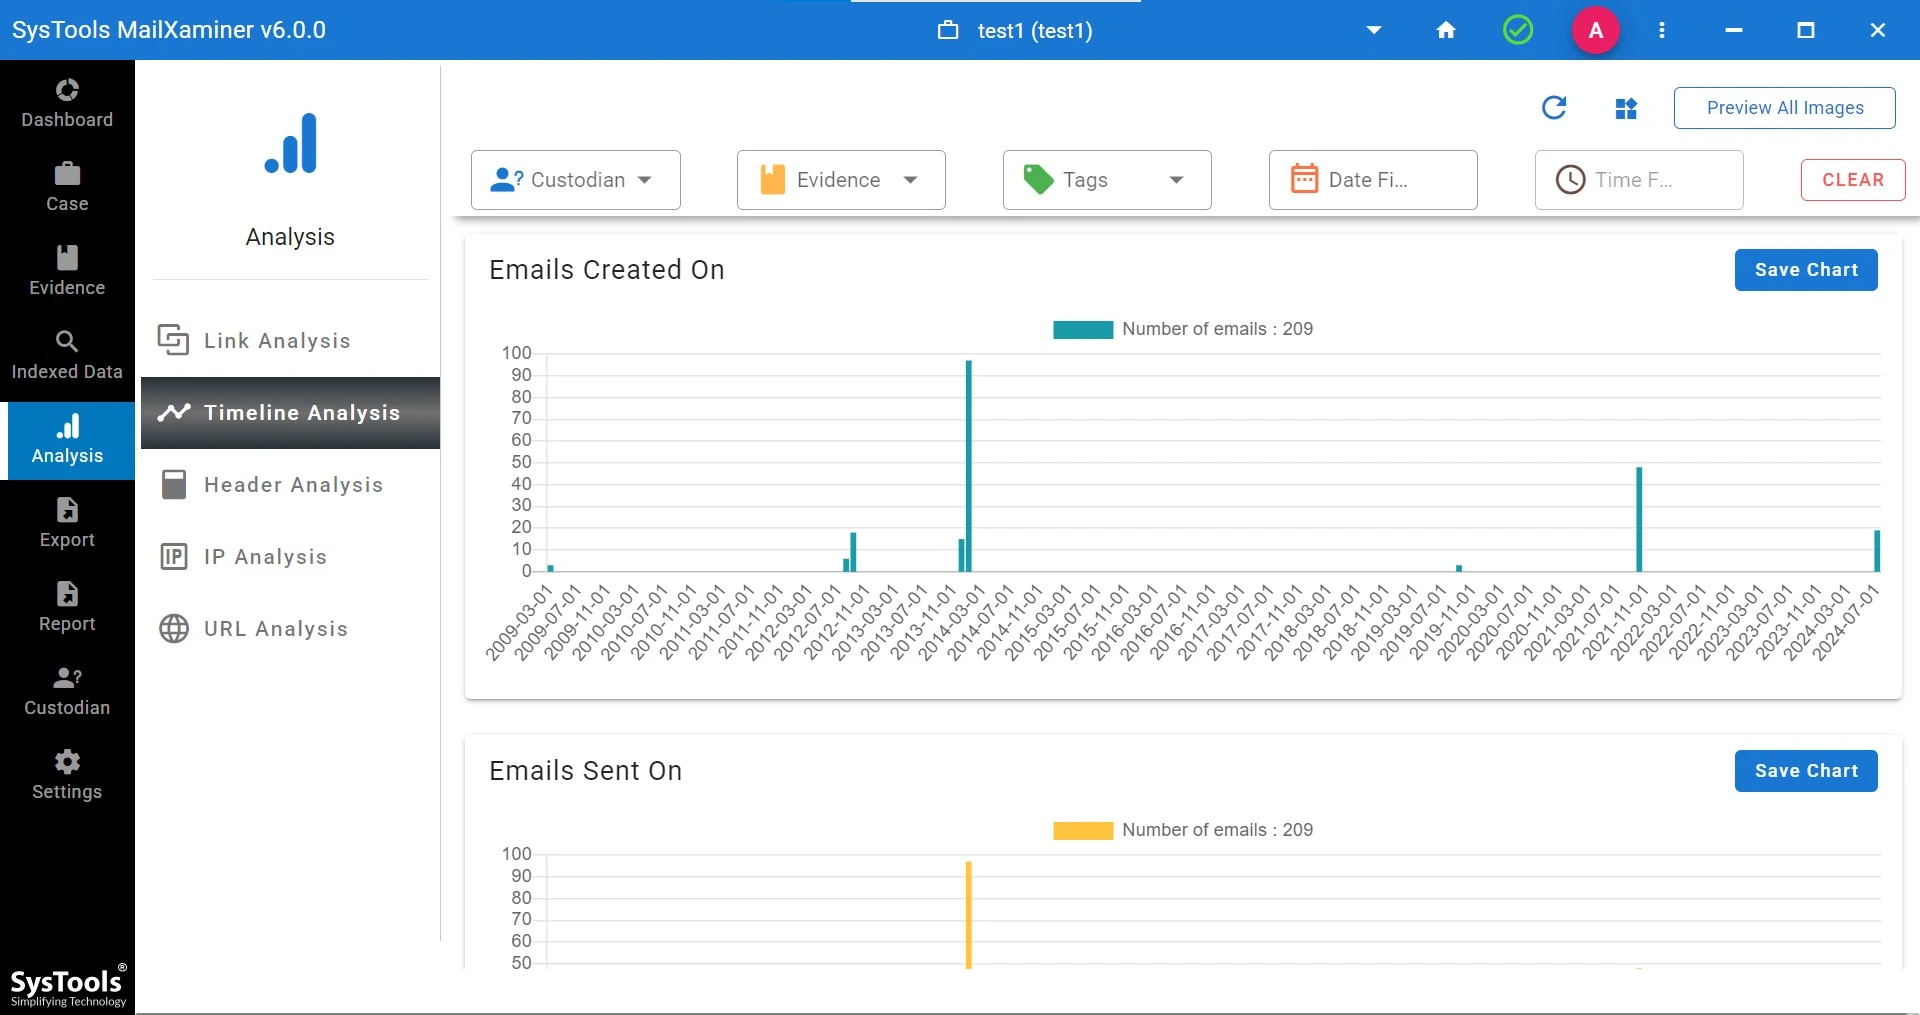This screenshot has height=1015, width=1920.
Task: Open Header Analysis tab
Action: point(290,485)
